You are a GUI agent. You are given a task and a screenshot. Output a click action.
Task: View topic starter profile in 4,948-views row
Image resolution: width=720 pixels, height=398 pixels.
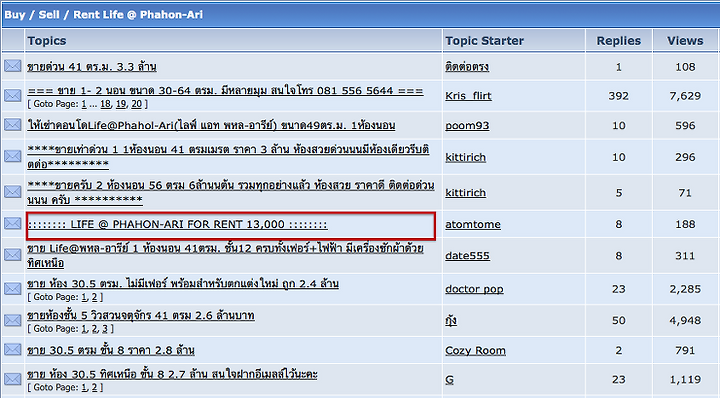click(451, 320)
